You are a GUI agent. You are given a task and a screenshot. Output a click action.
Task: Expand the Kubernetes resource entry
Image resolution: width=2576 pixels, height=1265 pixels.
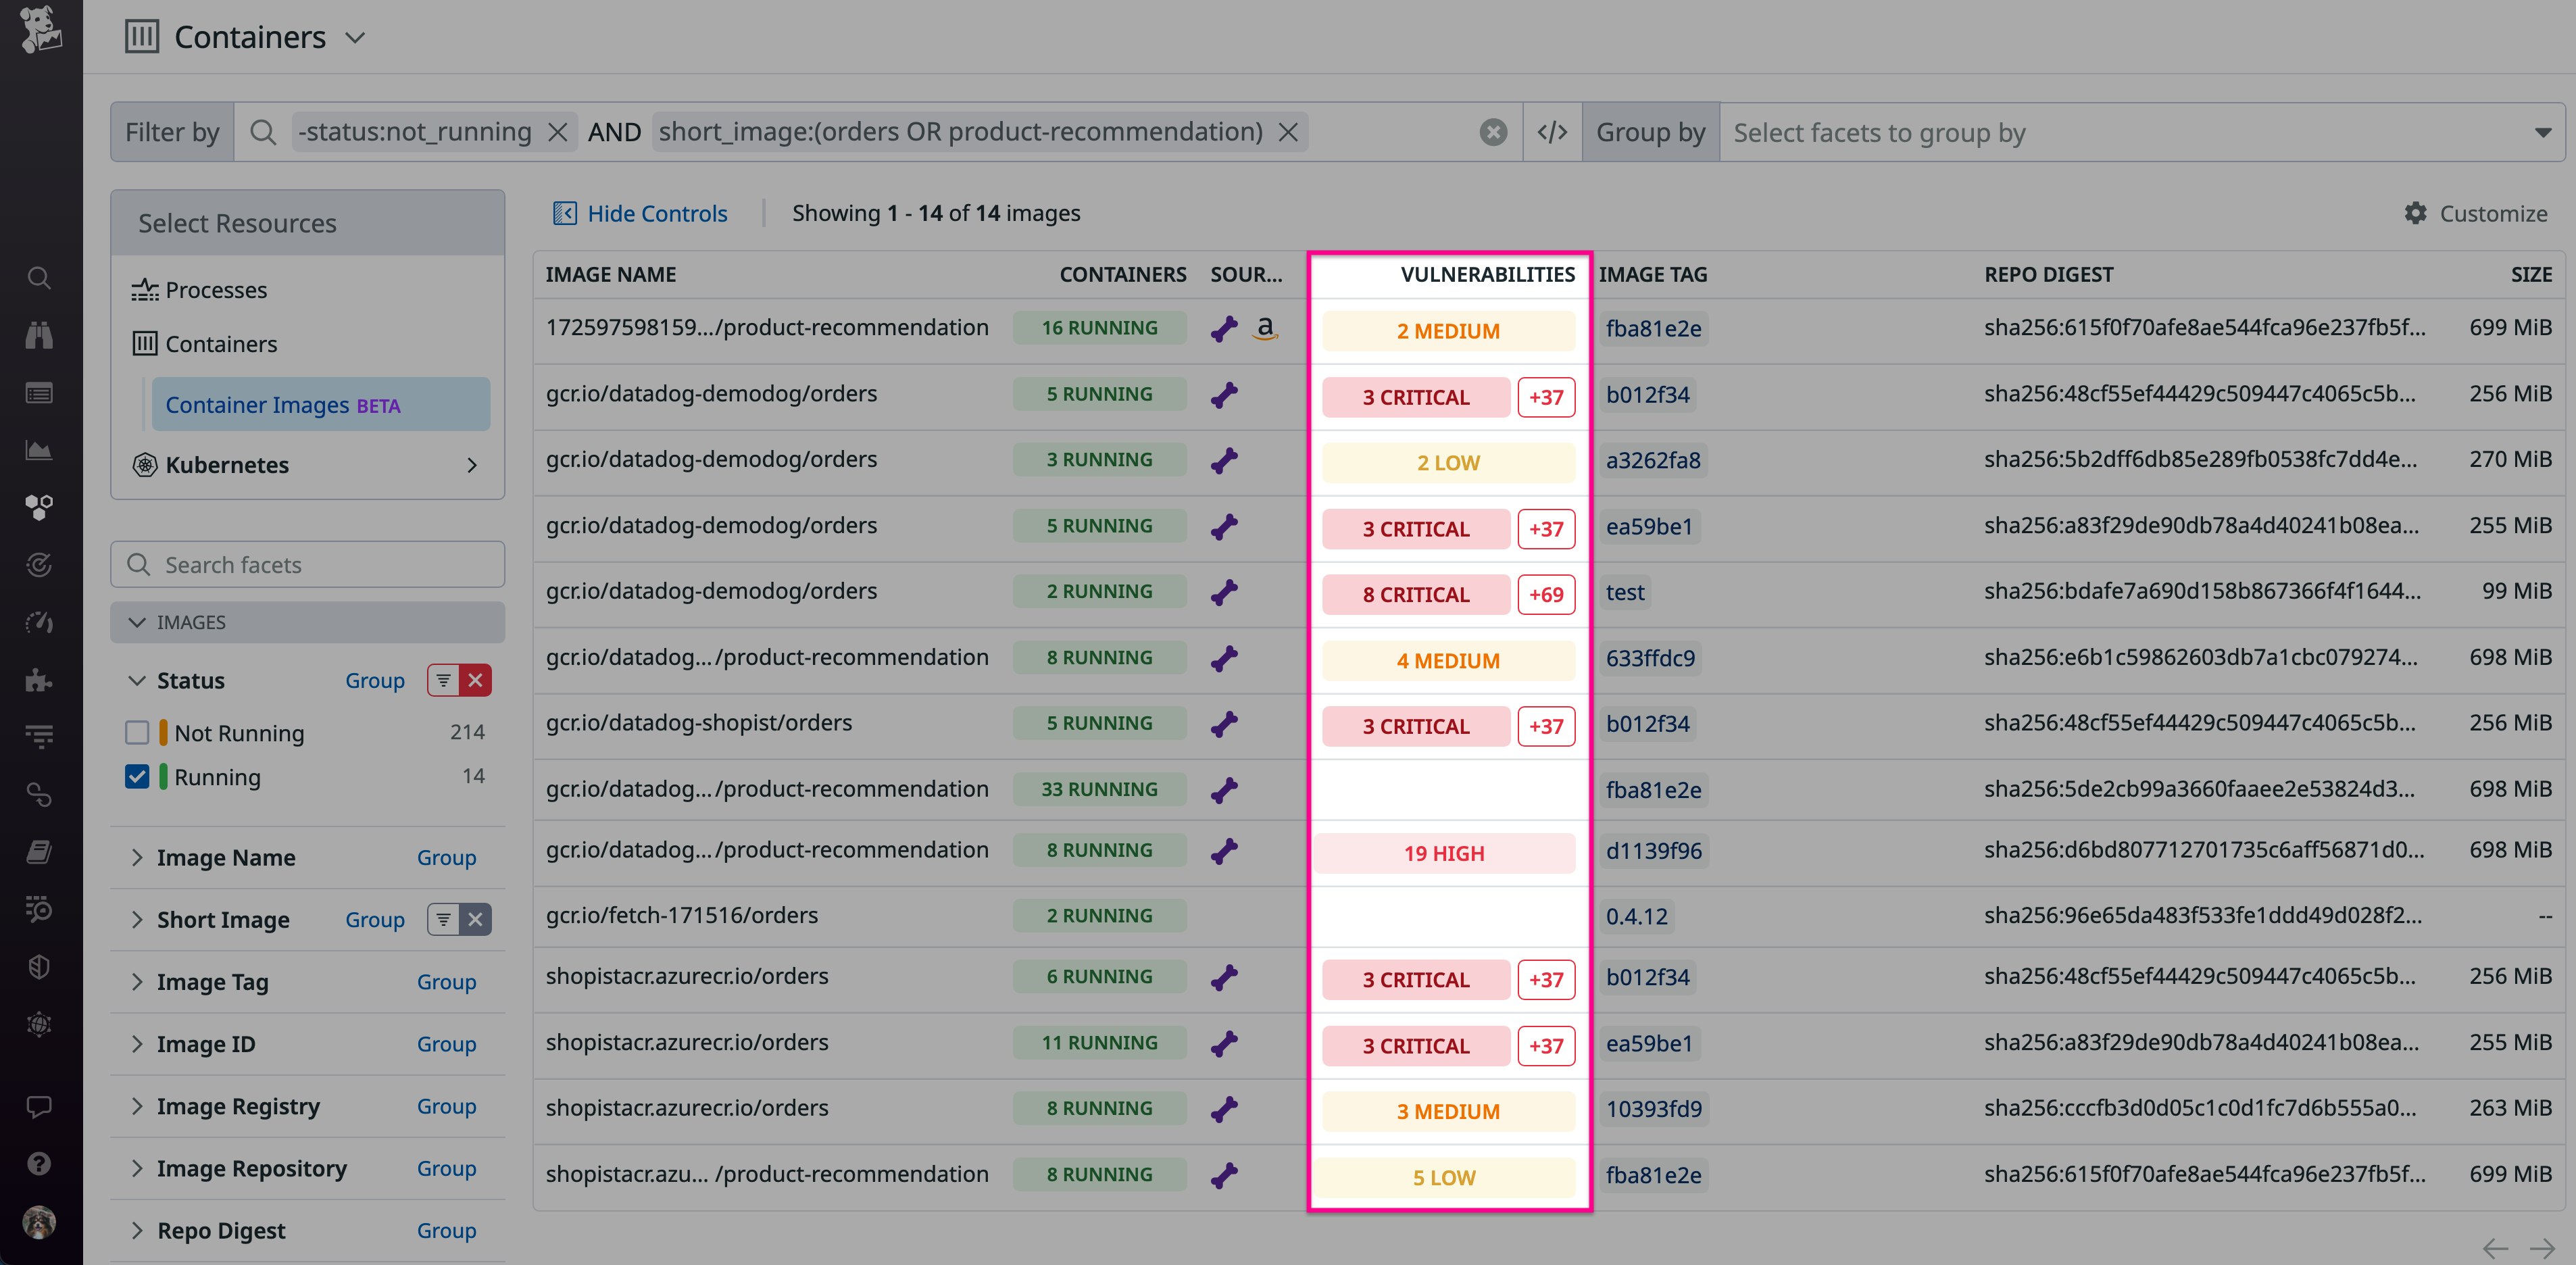[472, 464]
